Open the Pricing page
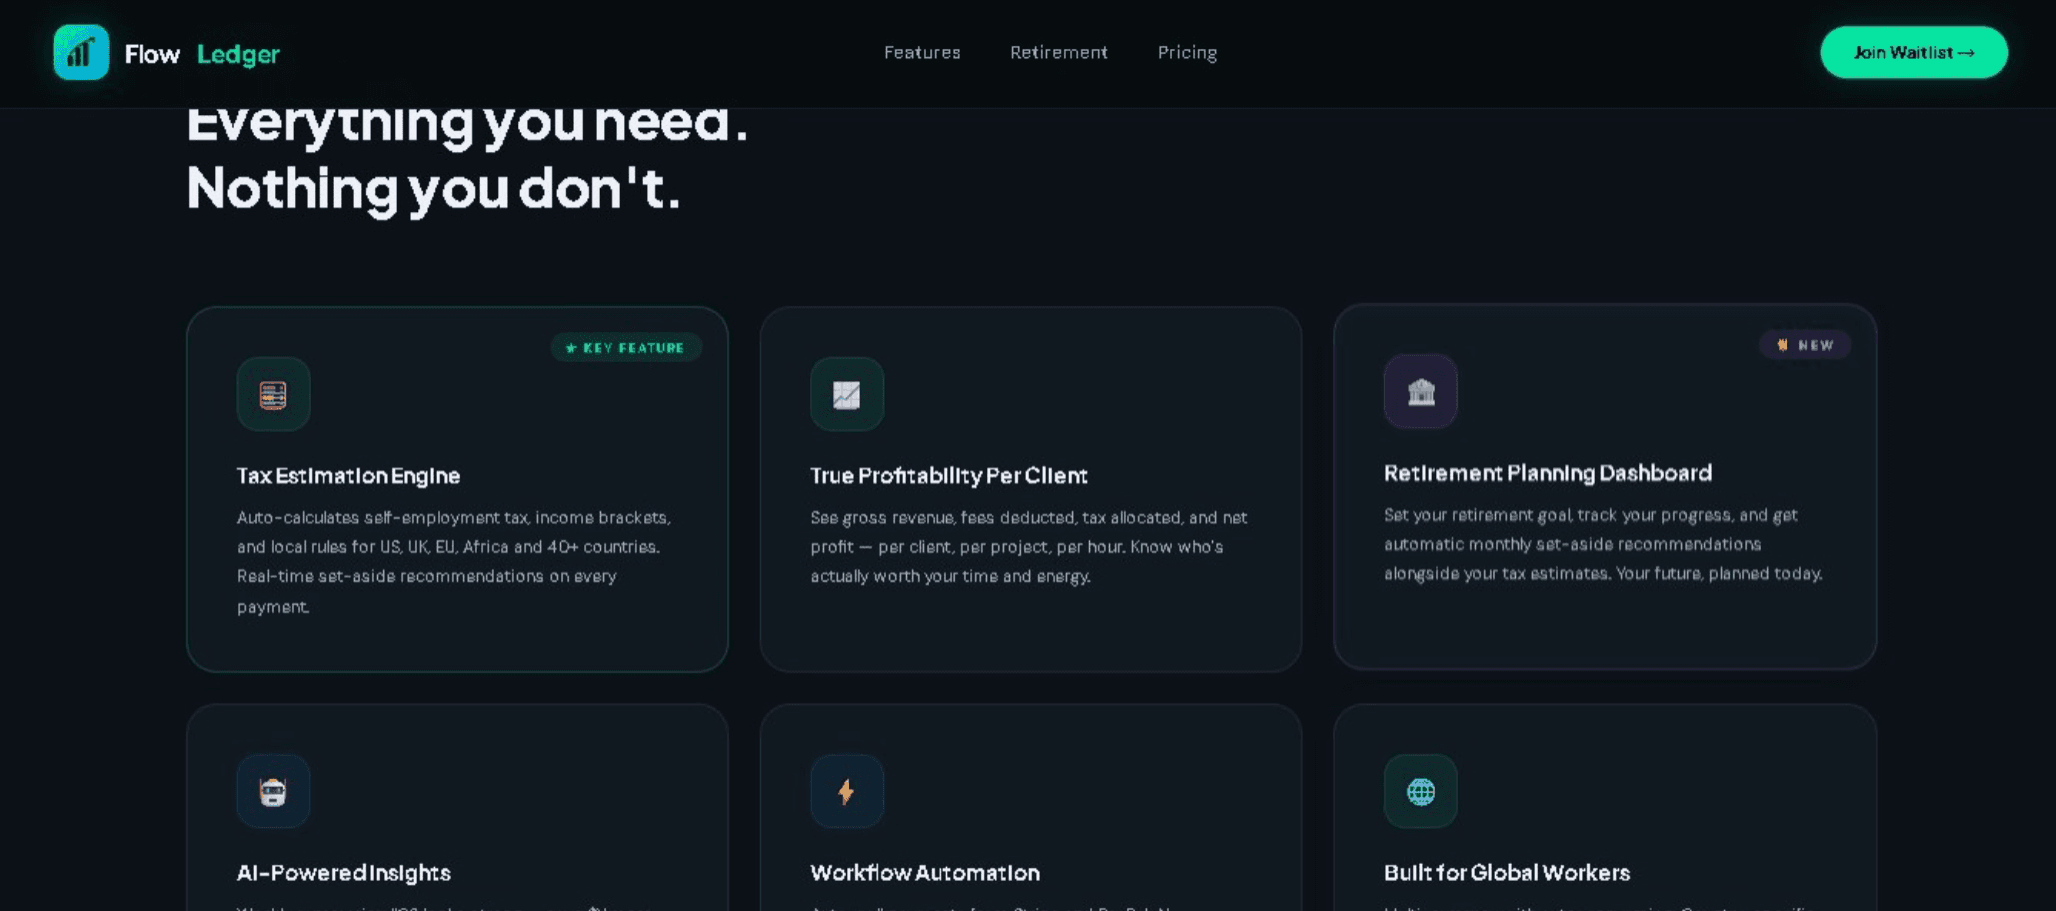Image resolution: width=2056 pixels, height=911 pixels. point(1187,52)
